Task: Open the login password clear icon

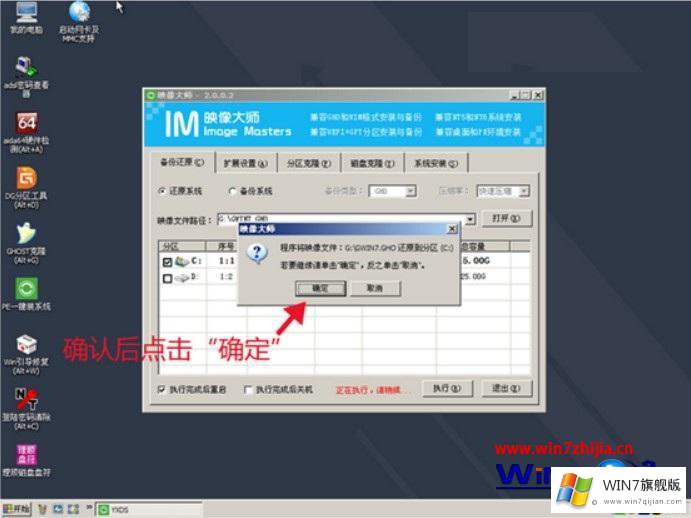Action: 26,410
